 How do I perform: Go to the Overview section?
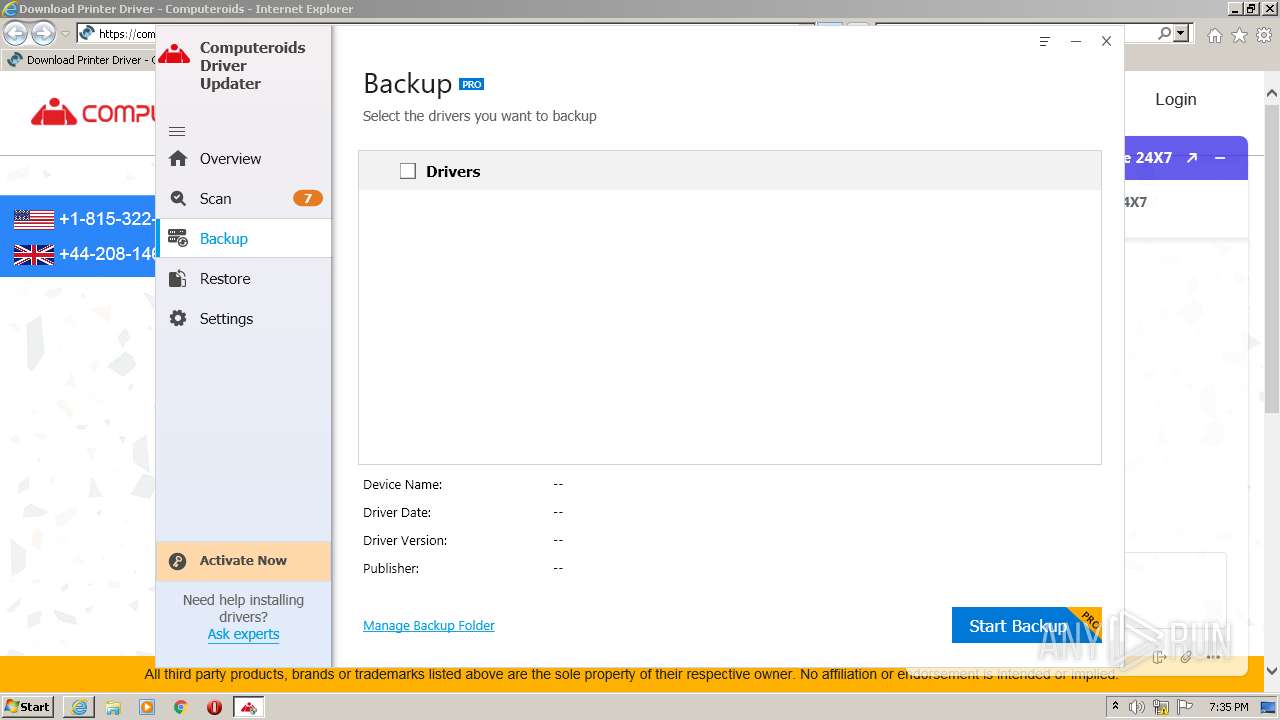pos(244,158)
